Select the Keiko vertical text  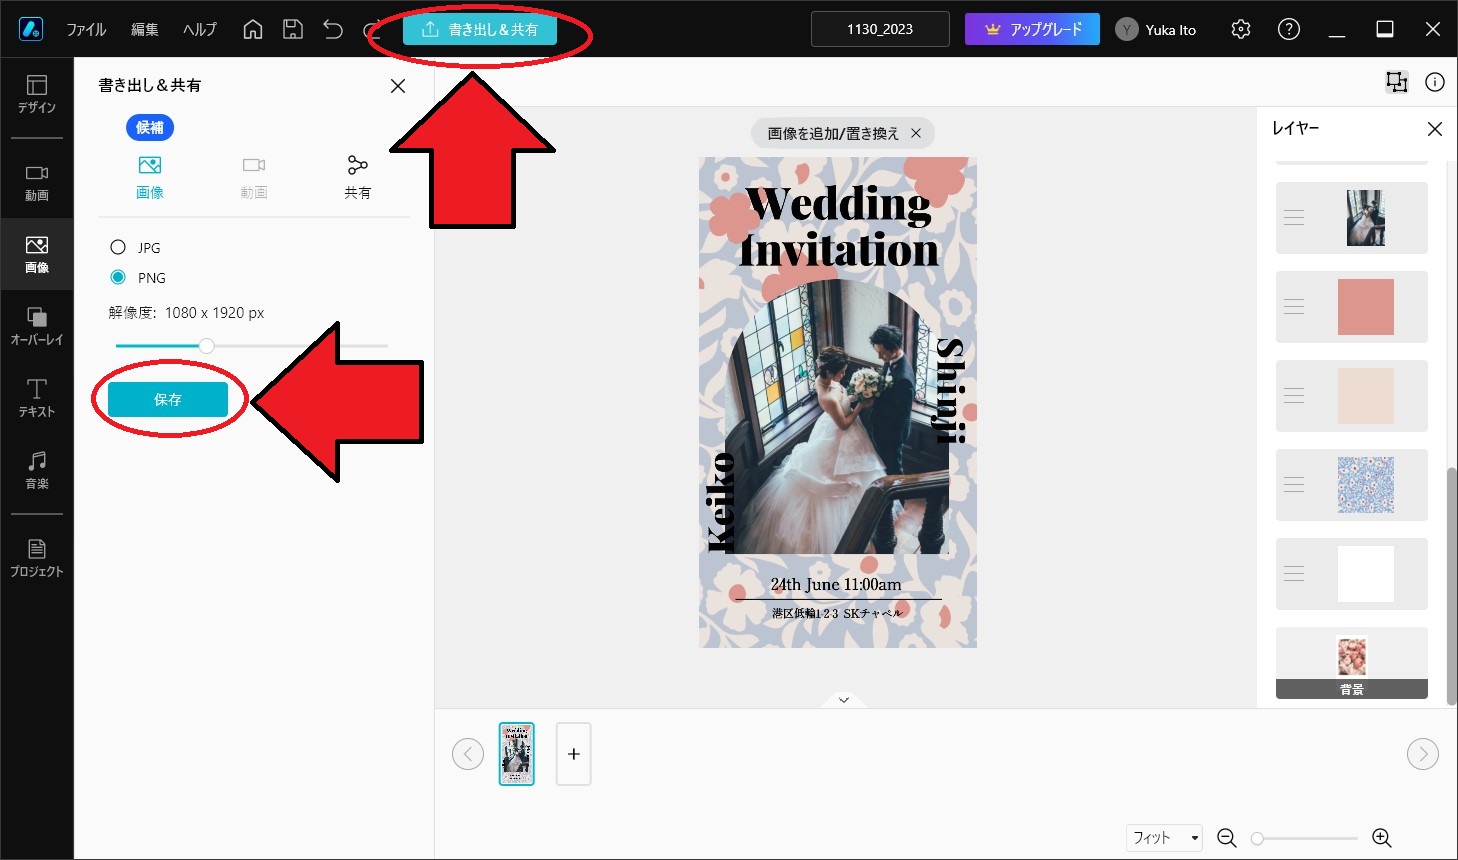point(721,502)
